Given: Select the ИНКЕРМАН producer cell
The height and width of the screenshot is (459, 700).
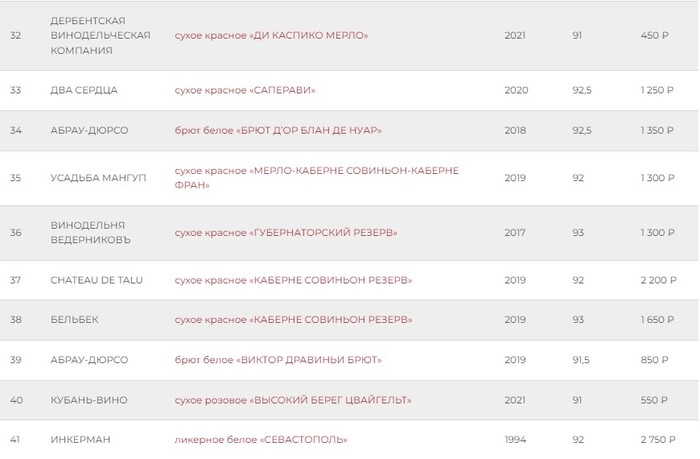Looking at the screenshot, I should tap(78, 440).
